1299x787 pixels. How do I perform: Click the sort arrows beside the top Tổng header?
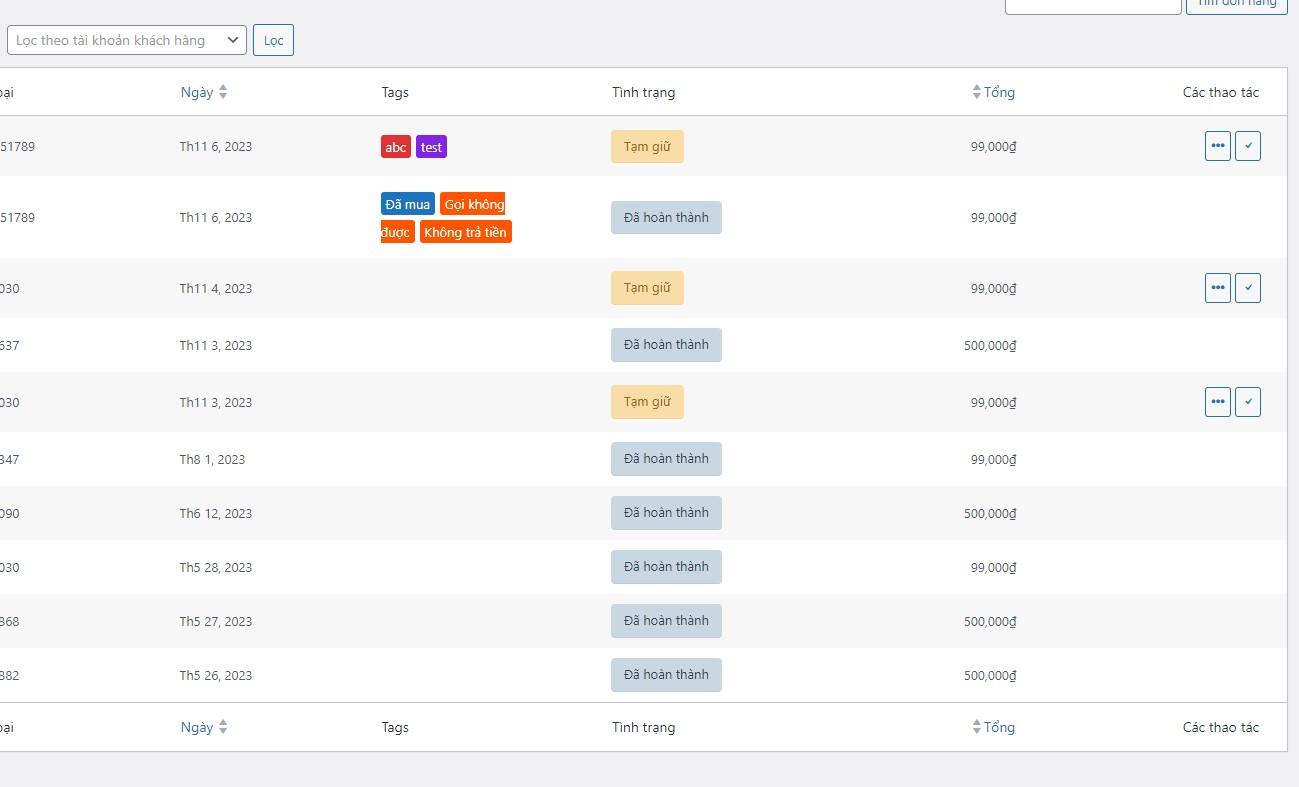(977, 92)
